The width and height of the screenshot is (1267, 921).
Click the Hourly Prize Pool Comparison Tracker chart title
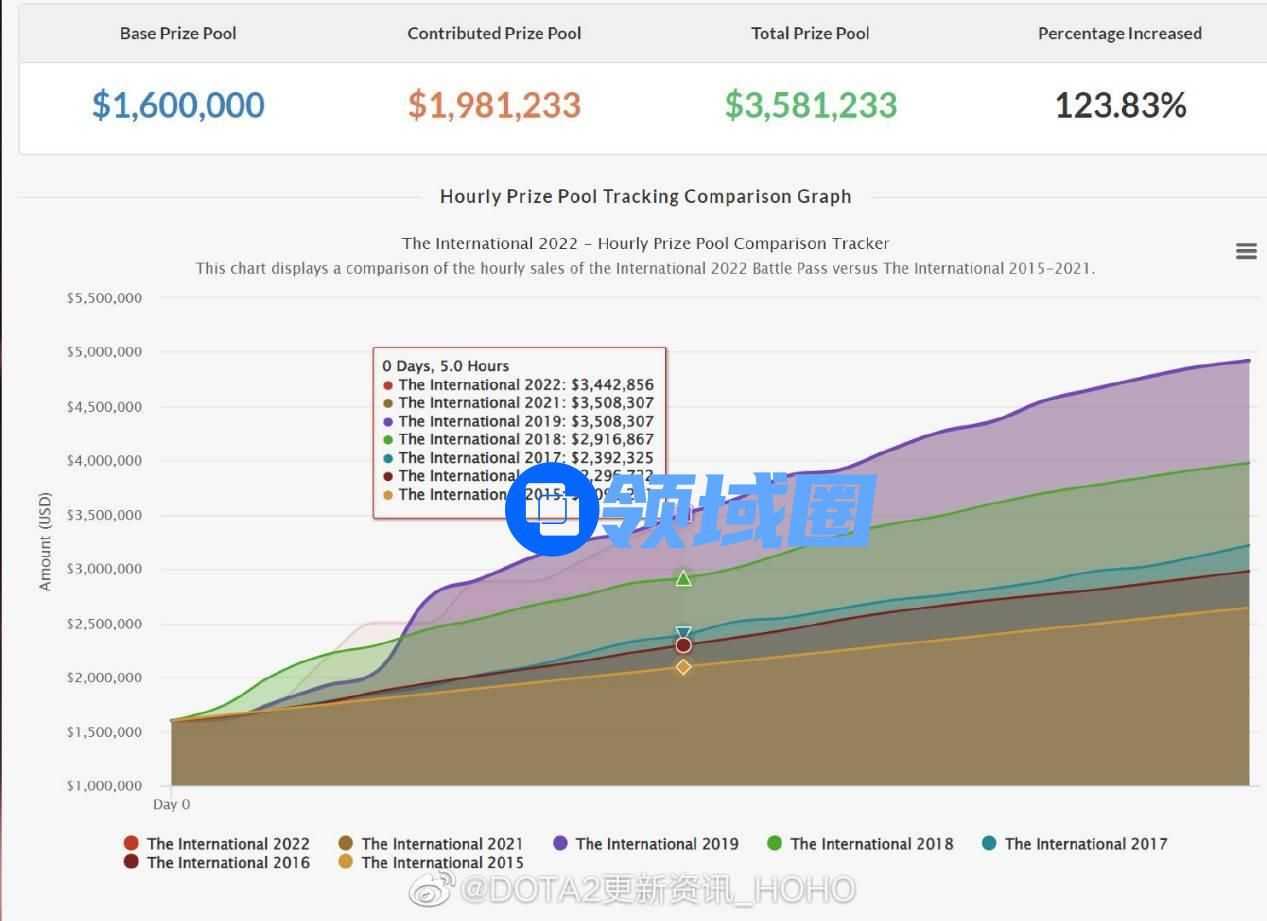click(x=645, y=243)
